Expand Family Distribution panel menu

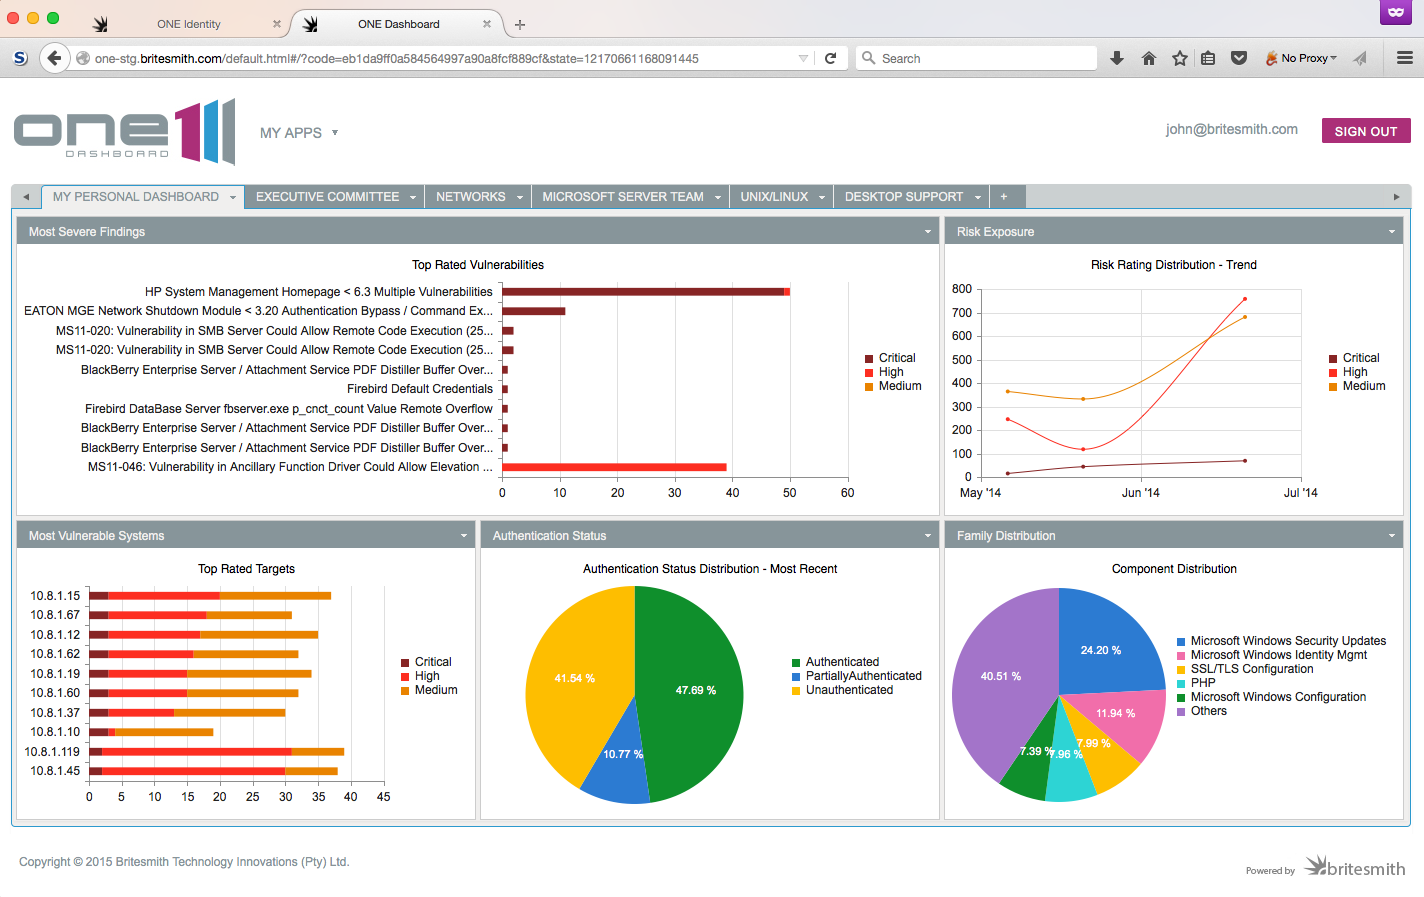pos(1392,536)
